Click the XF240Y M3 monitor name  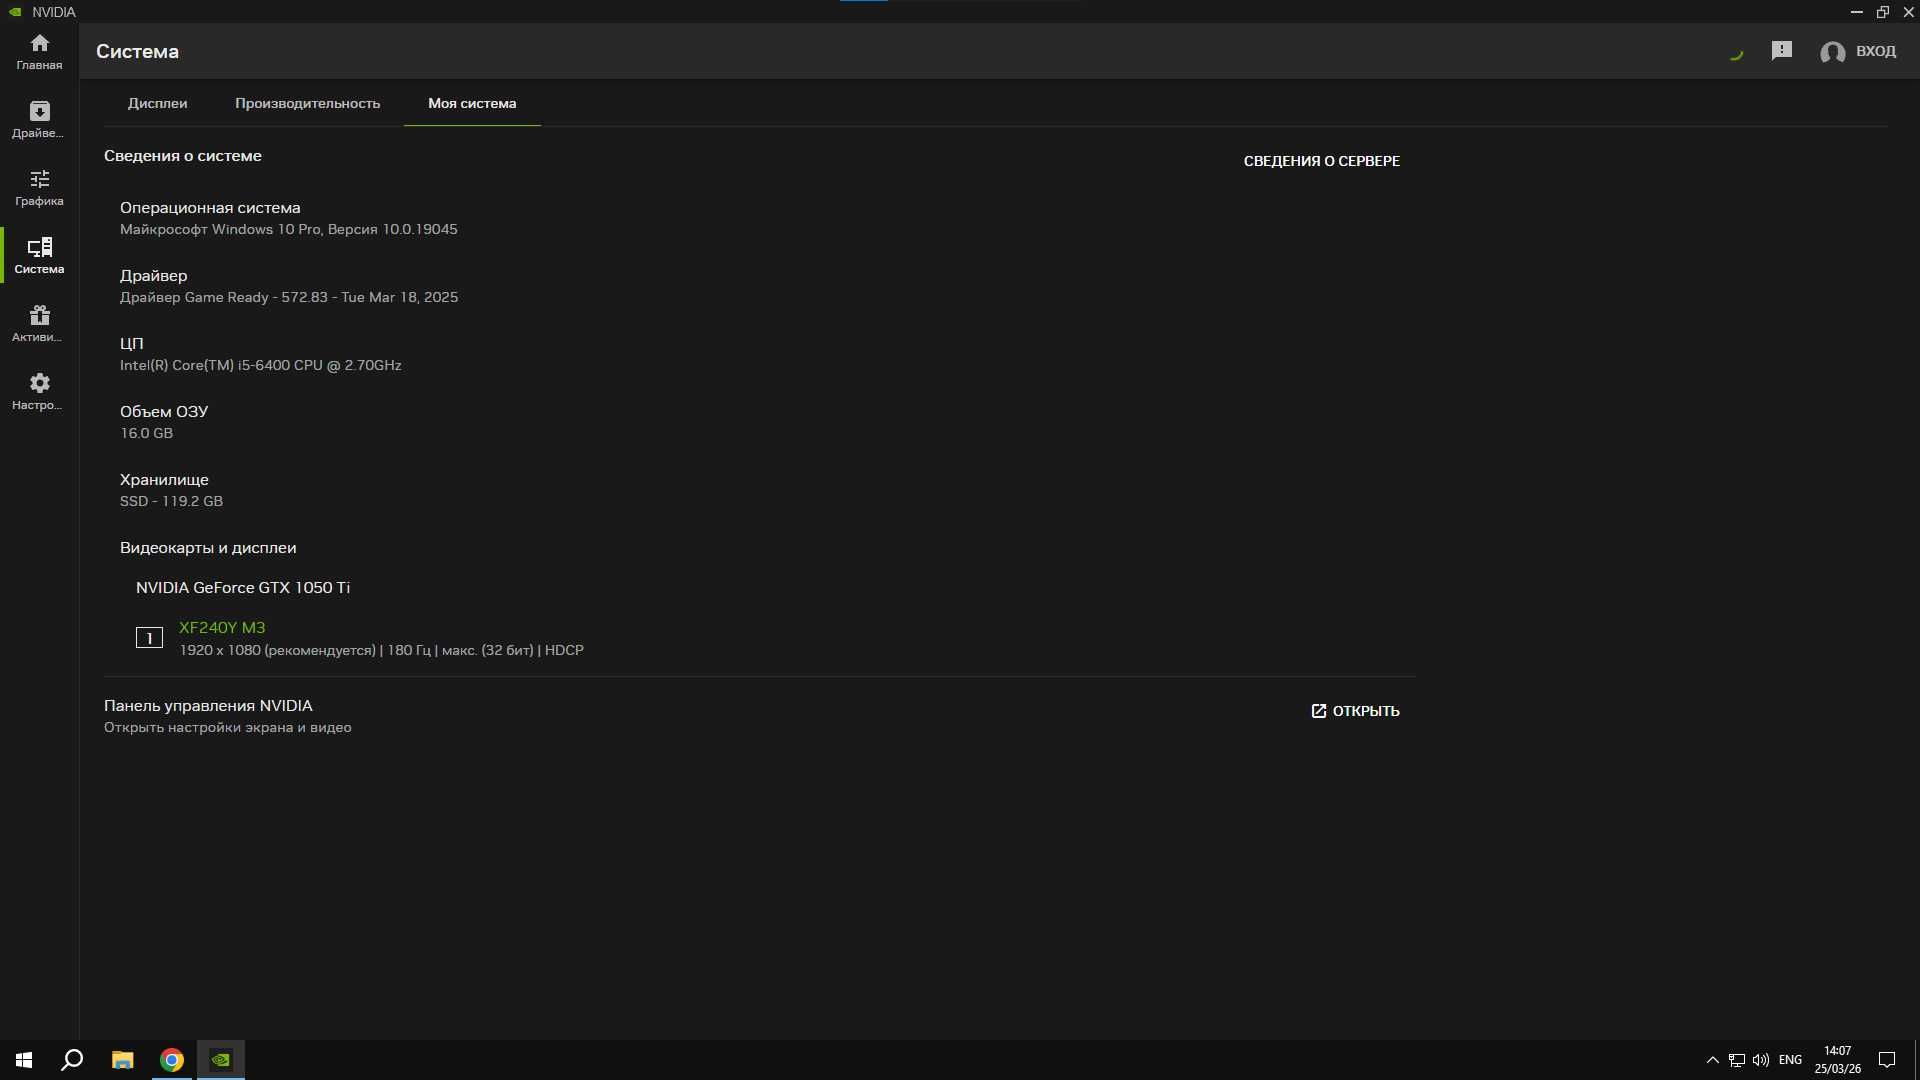pyautogui.click(x=222, y=628)
